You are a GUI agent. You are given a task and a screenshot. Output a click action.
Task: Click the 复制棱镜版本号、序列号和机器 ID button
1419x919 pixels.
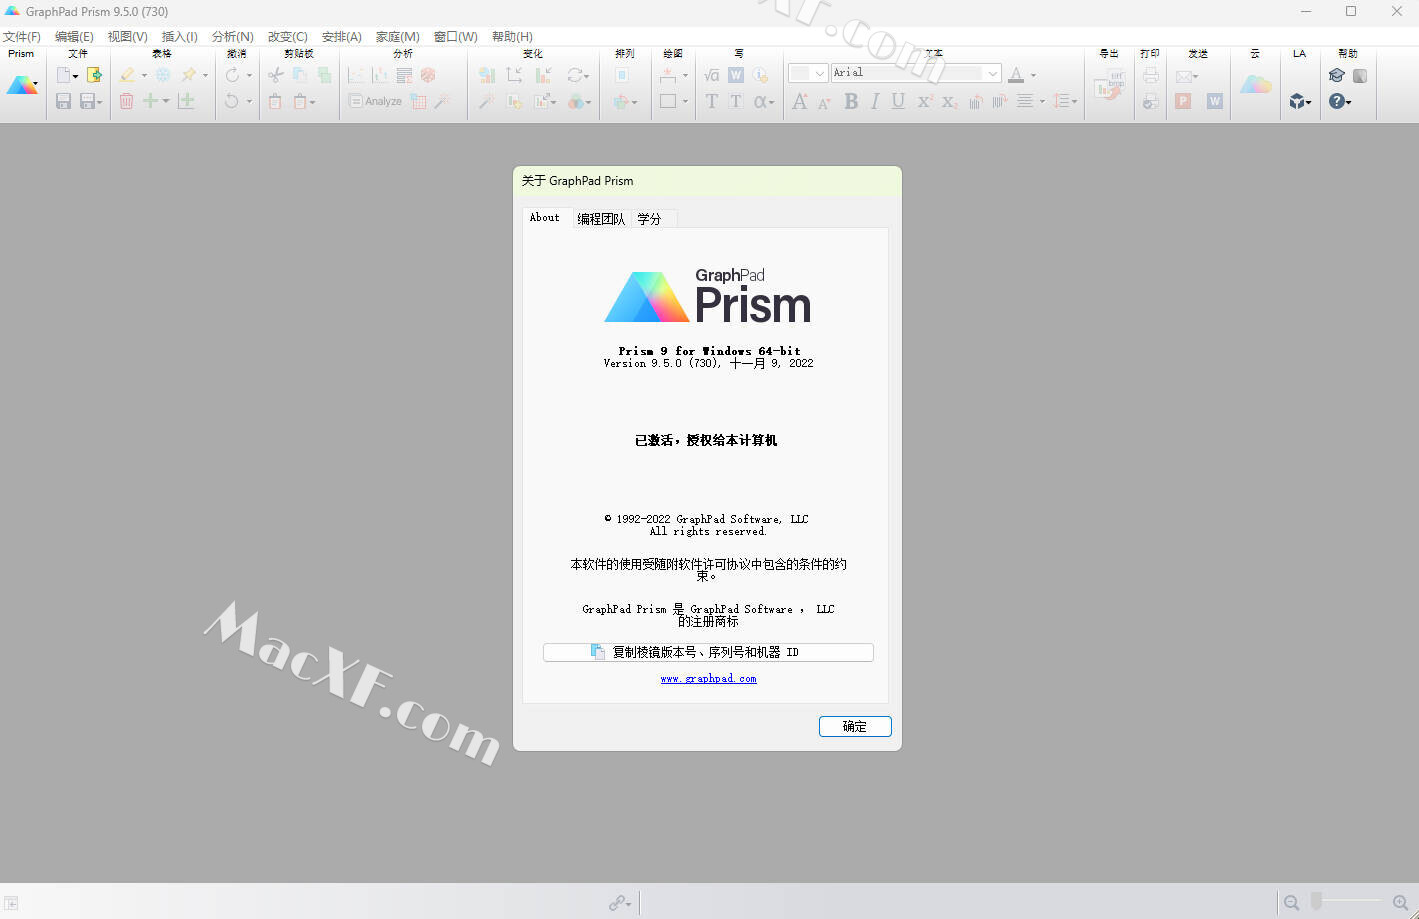(x=708, y=652)
